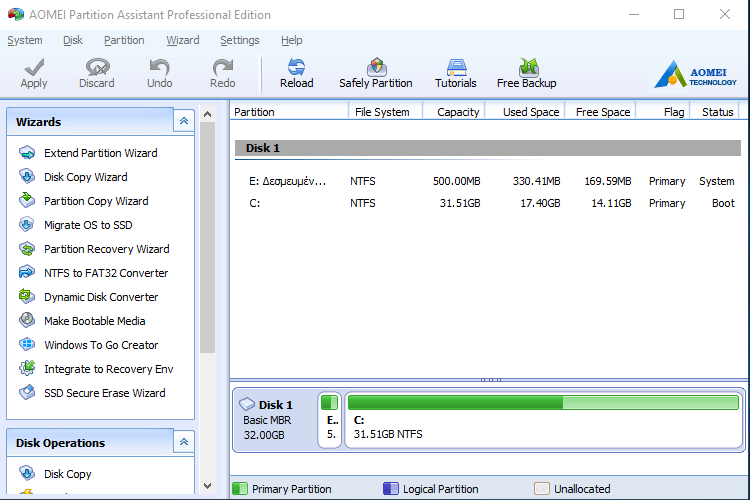
Task: Click the Disk Copy Wizard icon
Action: [27, 177]
